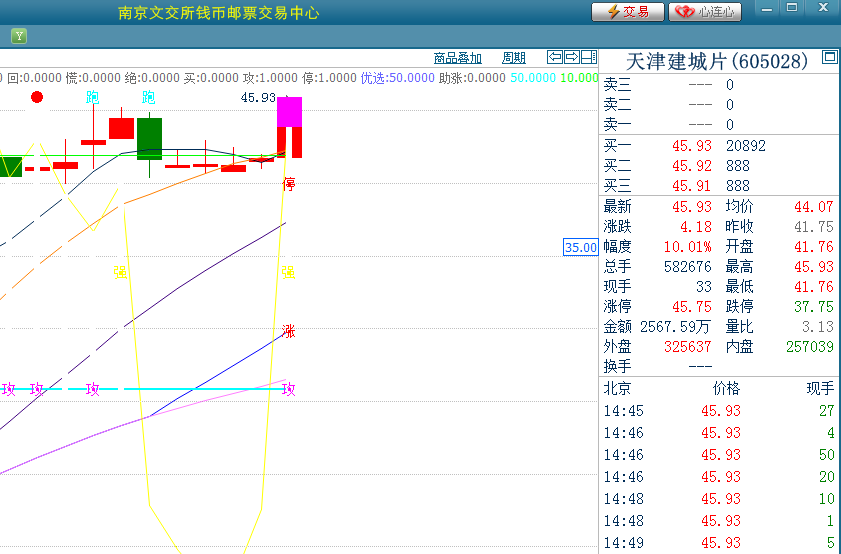Select the 总手 value 582676
The image size is (841, 554).
[x=688, y=267]
